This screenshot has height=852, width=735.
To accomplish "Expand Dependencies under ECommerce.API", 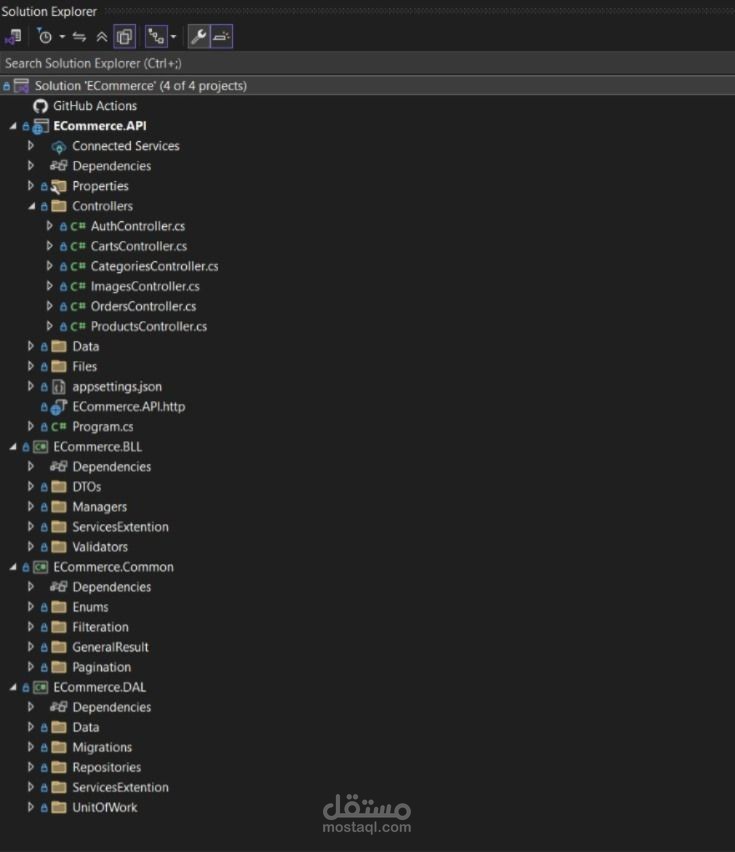I will [x=31, y=166].
